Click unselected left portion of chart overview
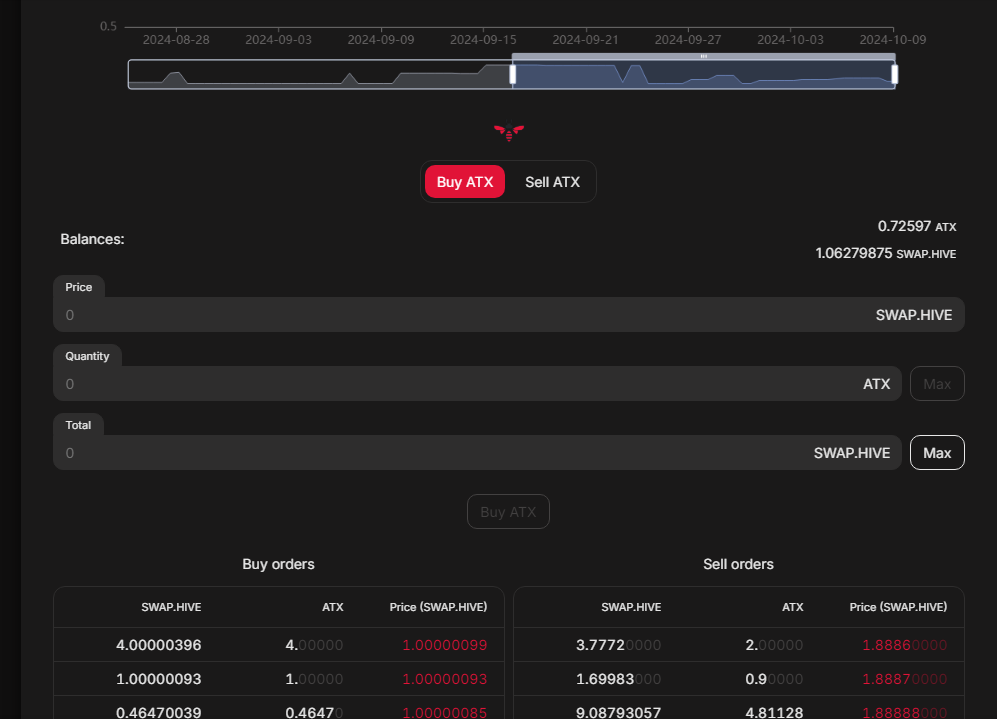Screen dimensions: 997x719 (320, 74)
